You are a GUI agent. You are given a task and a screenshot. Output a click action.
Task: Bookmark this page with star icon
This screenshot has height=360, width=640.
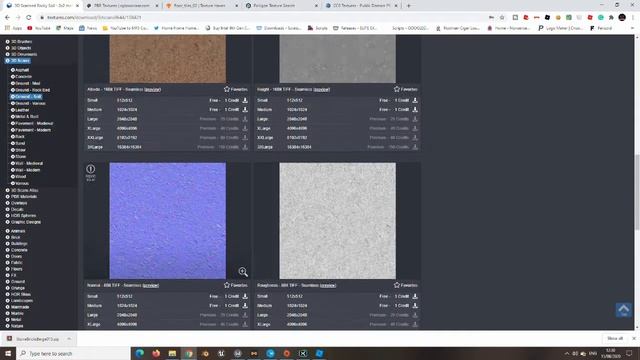(x=502, y=18)
